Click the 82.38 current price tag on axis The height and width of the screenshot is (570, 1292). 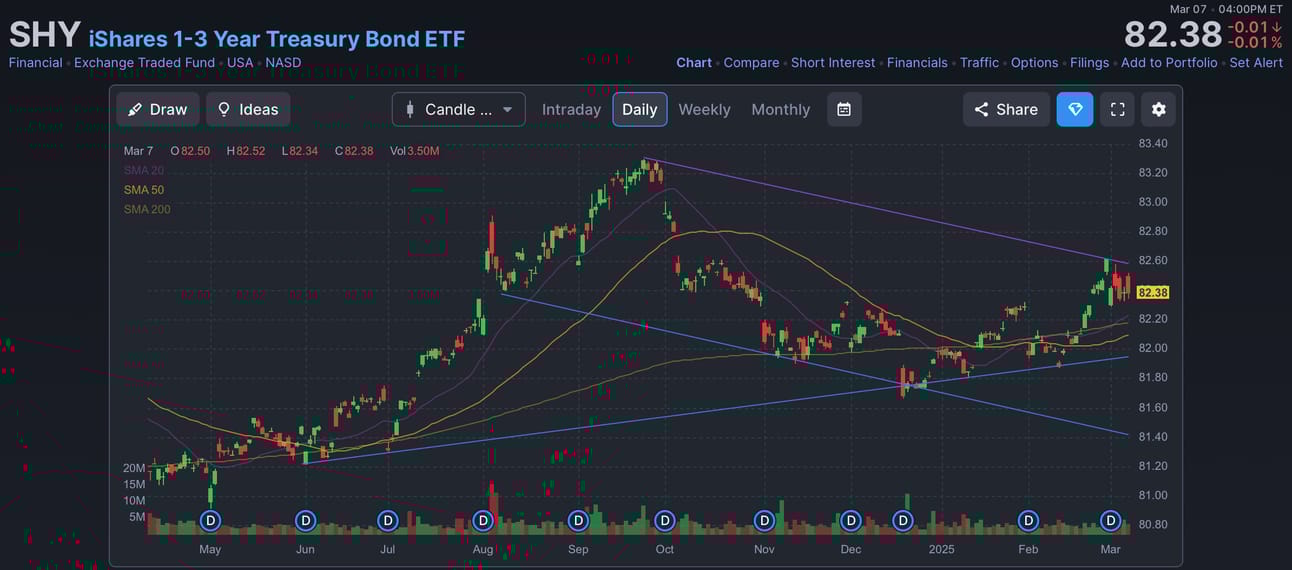(x=1153, y=292)
